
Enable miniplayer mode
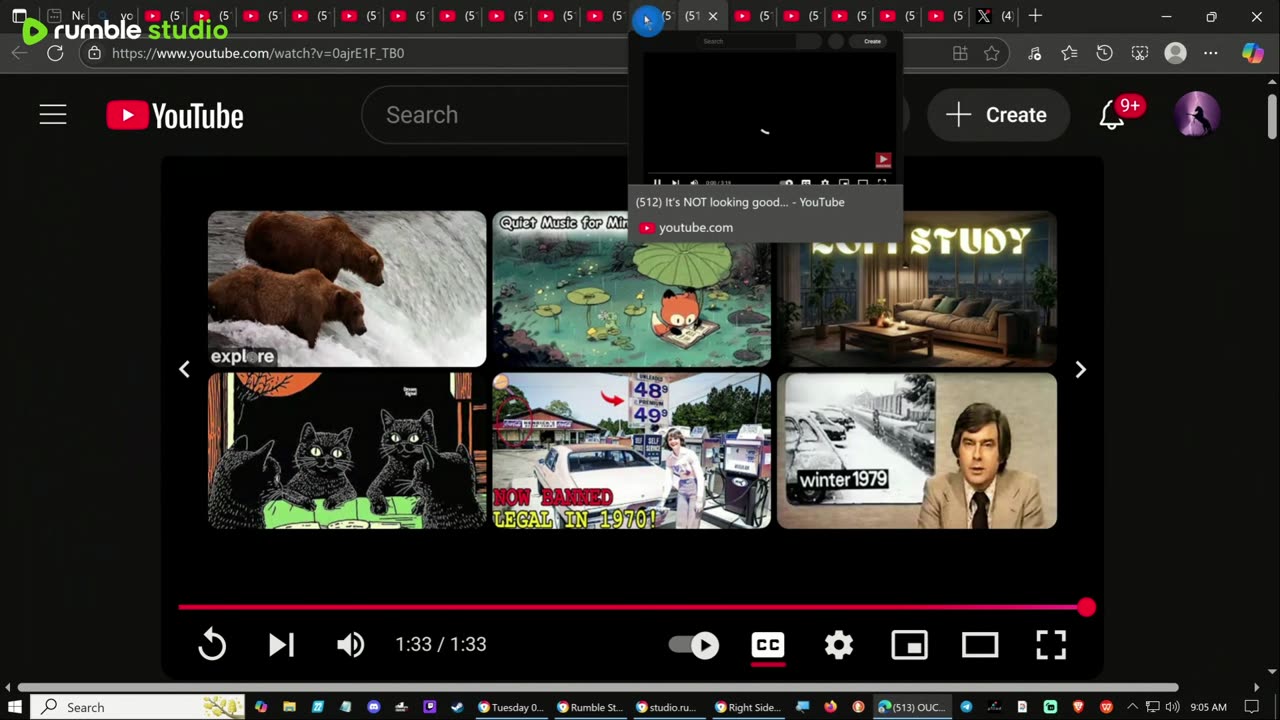[909, 645]
